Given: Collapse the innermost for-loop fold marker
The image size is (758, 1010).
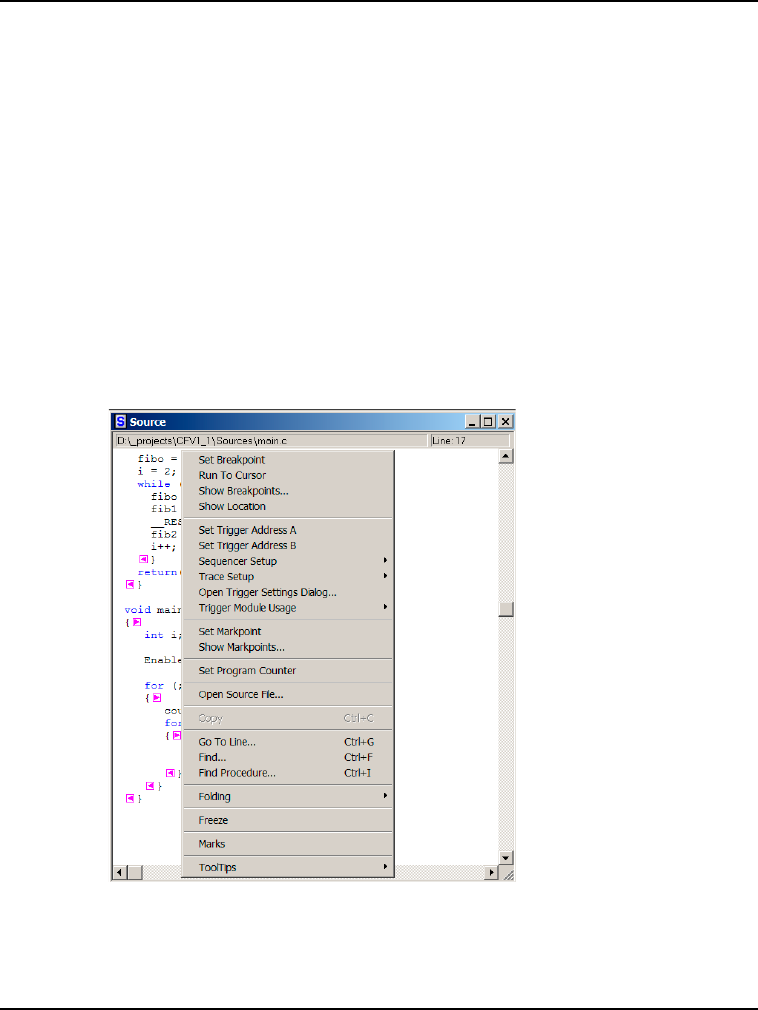Looking at the screenshot, I should pos(176,736).
